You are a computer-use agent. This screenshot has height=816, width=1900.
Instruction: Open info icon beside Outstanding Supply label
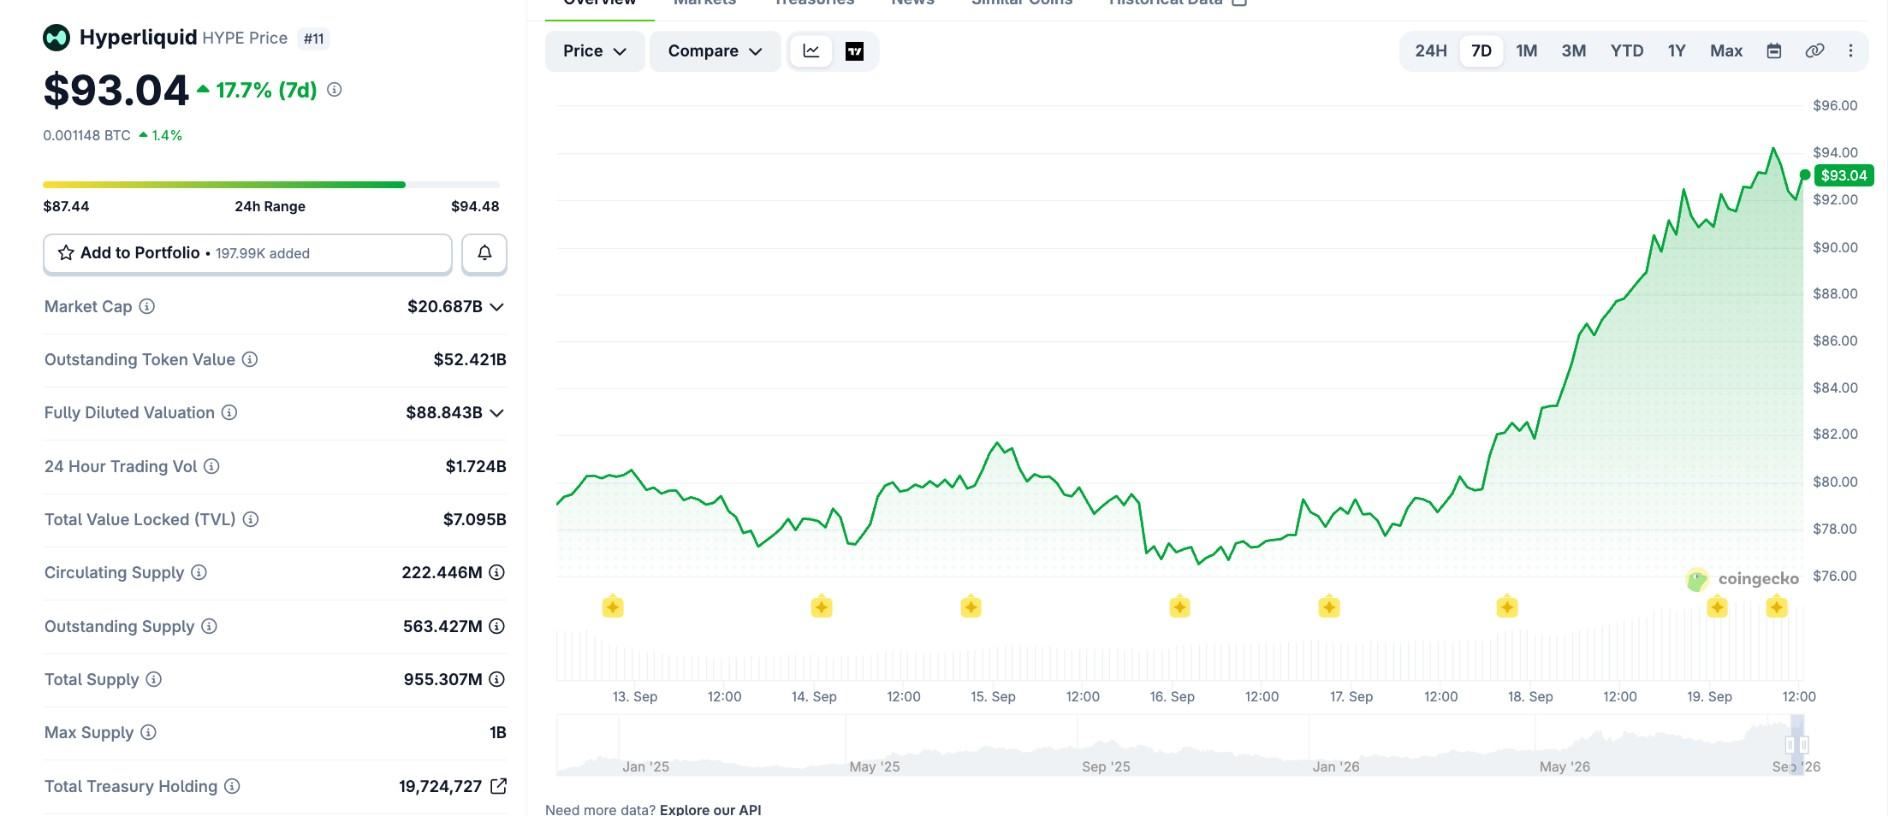209,626
